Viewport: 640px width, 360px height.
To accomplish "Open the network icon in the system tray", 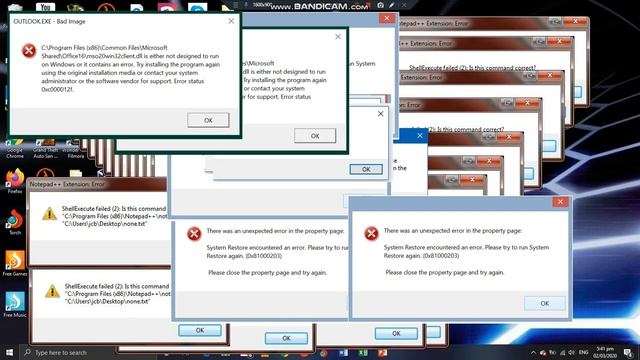I will [562, 353].
